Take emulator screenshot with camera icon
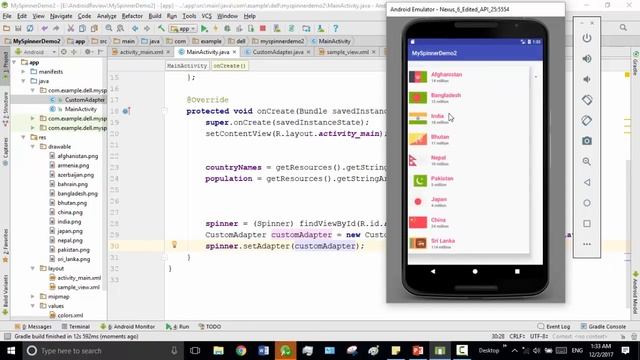 tap(587, 141)
